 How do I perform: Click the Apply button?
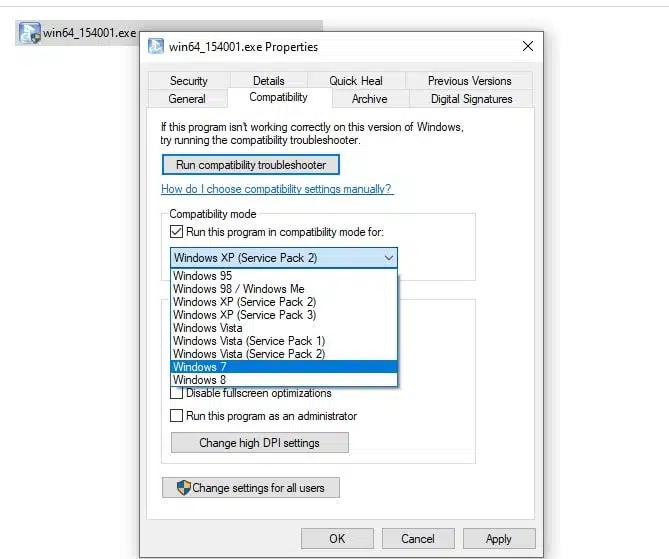pyautogui.click(x=499, y=539)
